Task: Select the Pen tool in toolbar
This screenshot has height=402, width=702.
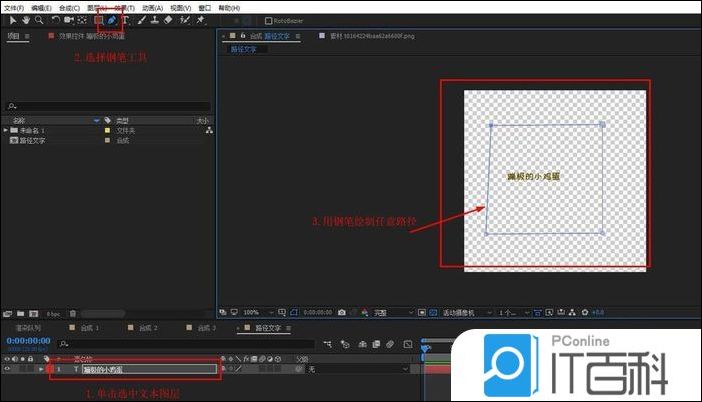Action: 112,19
